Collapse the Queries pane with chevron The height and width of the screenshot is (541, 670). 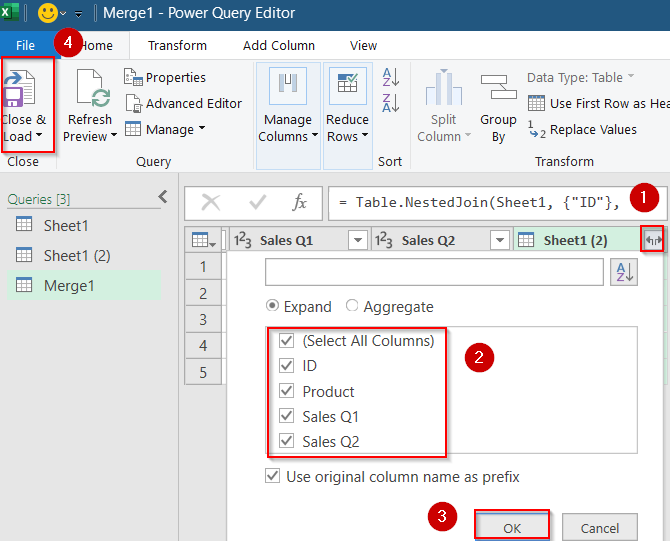(163, 197)
